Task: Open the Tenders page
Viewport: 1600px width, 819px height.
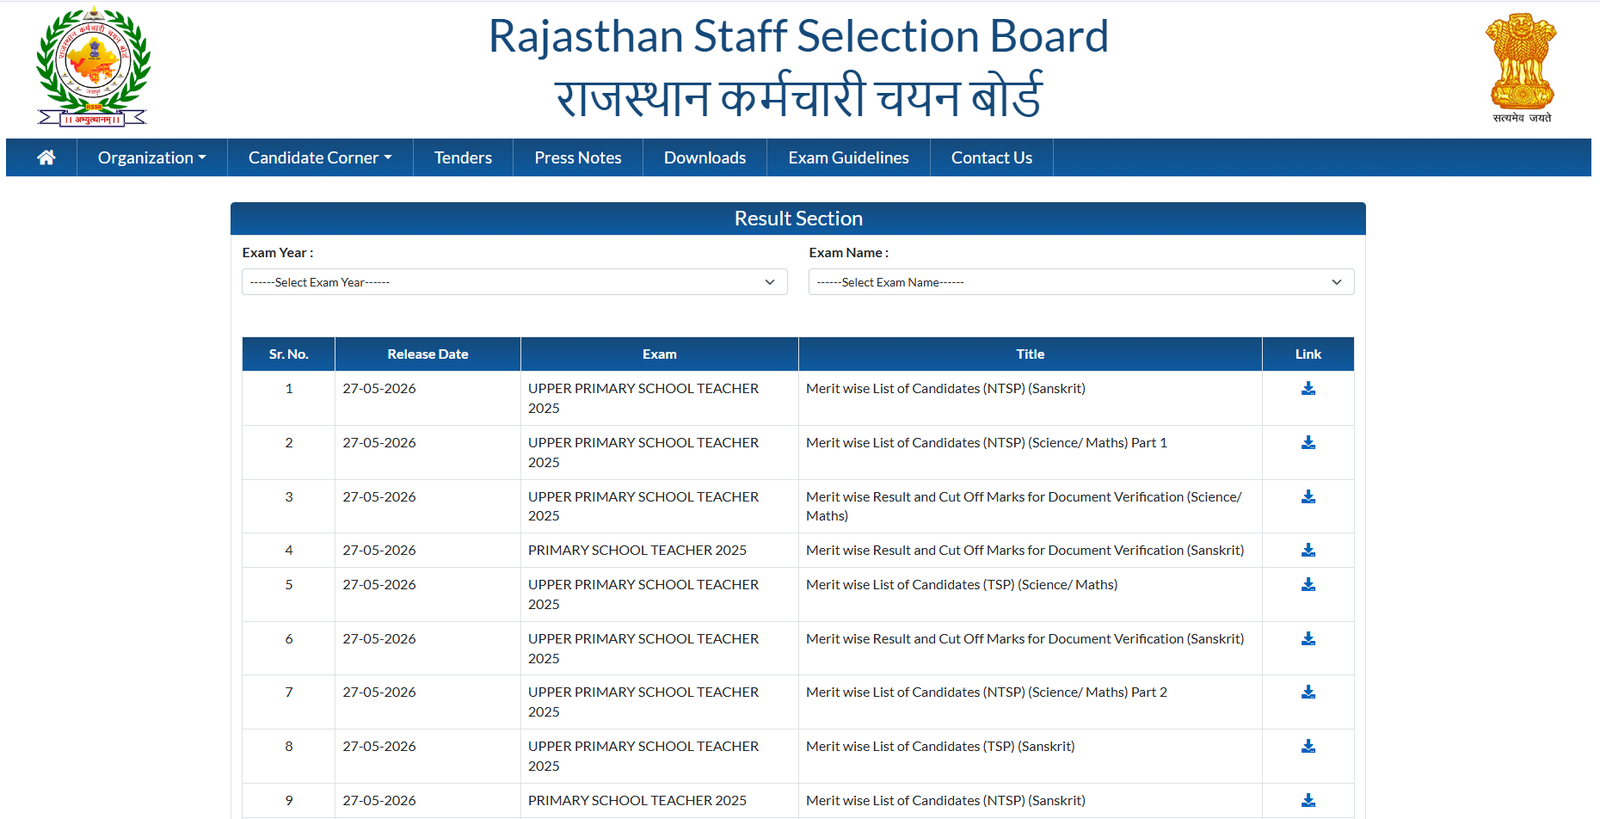Action: coord(463,157)
